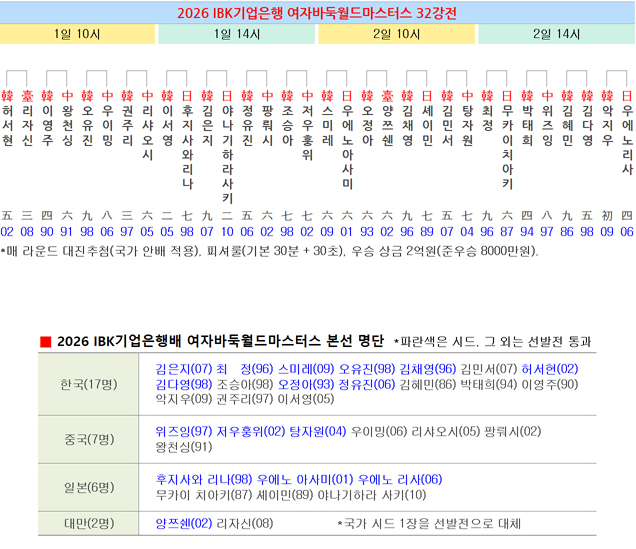This screenshot has height=549, width=636.
Task: Select the '2일 10시' time slot header
Action: [x=397, y=34]
